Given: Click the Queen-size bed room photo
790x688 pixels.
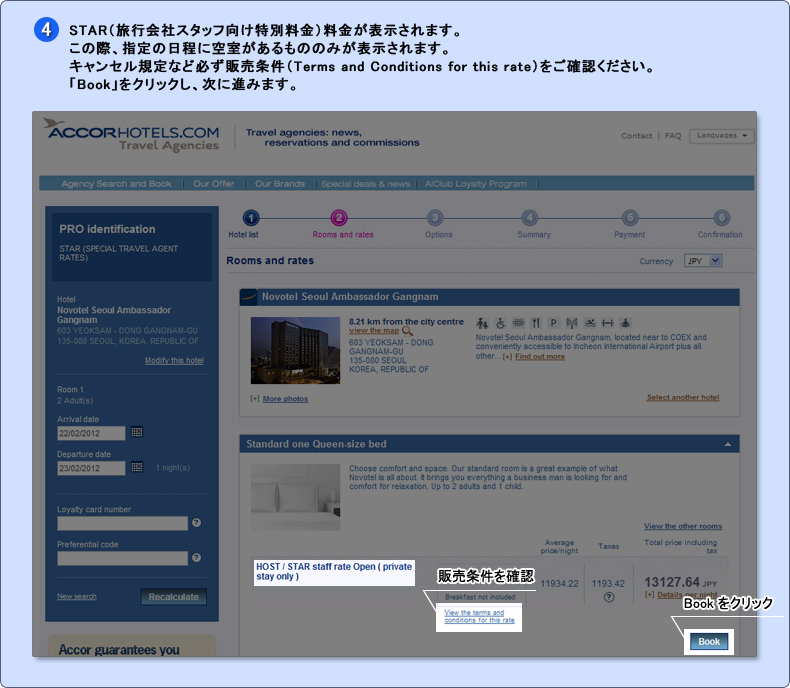Looking at the screenshot, I should (x=295, y=497).
